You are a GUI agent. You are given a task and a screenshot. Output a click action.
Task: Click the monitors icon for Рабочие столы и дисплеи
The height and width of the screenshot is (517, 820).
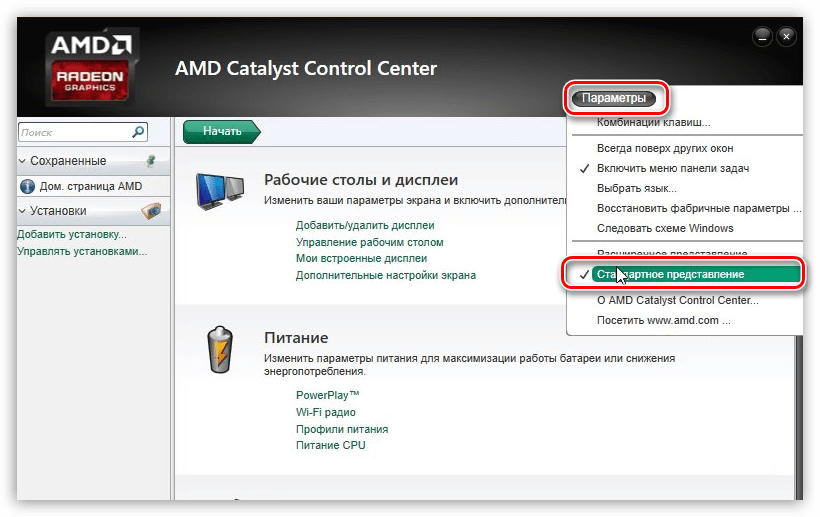[x=220, y=191]
